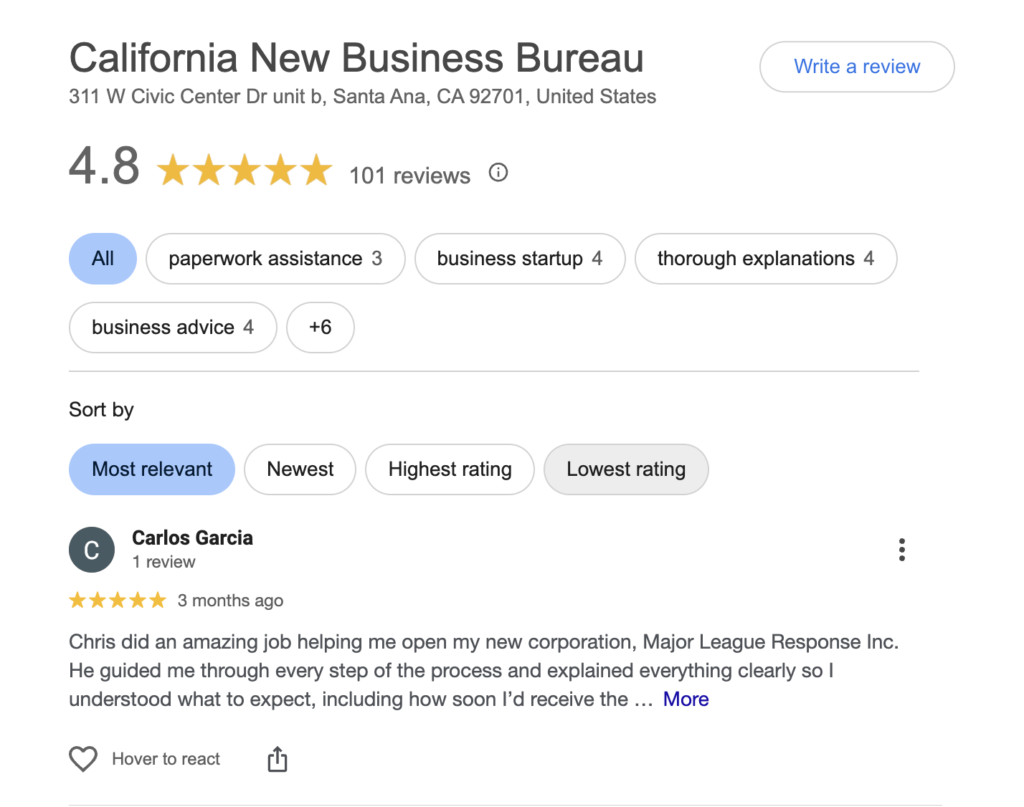Image resolution: width=1024 pixels, height=807 pixels.
Task: Select the All filter chip
Action: click(x=103, y=259)
